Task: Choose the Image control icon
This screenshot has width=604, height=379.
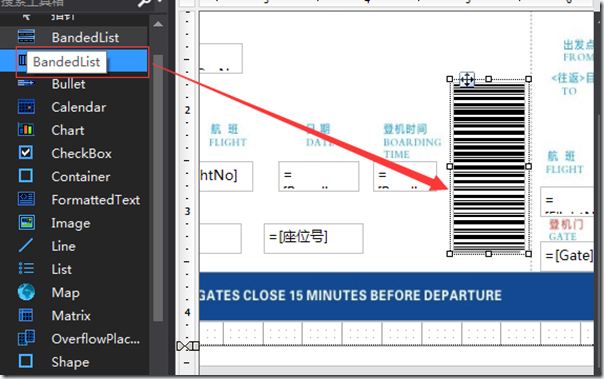Action: [26, 222]
